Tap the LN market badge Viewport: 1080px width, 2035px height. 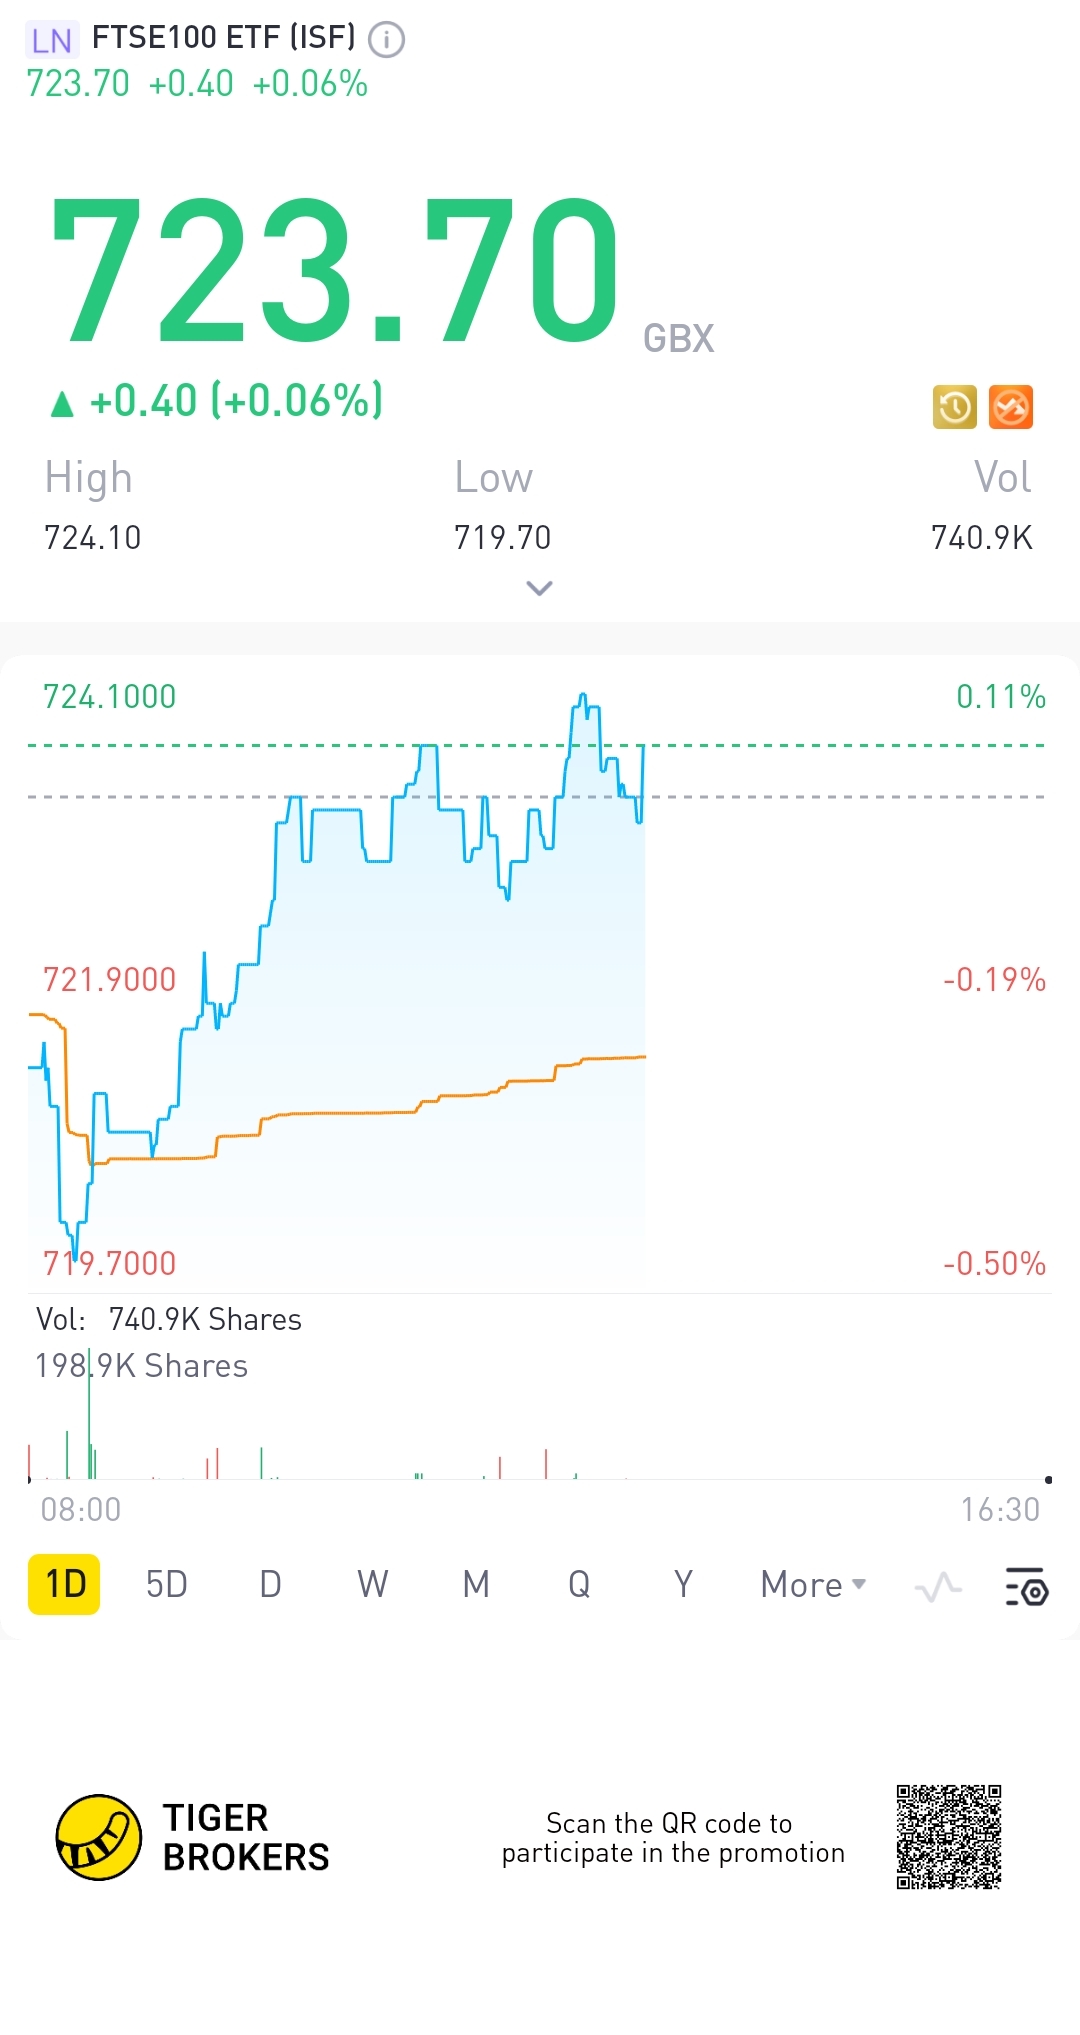51,40
